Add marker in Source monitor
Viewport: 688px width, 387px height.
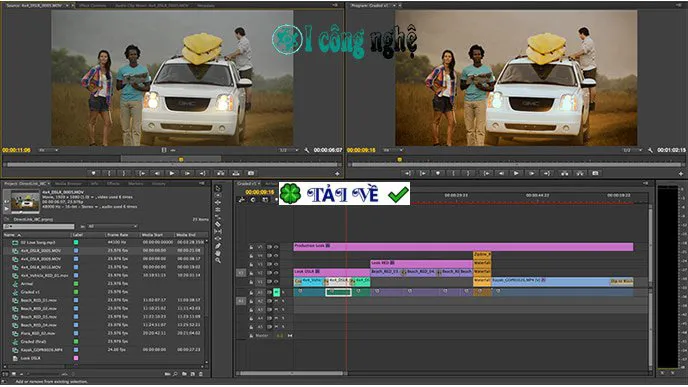click(x=93, y=173)
